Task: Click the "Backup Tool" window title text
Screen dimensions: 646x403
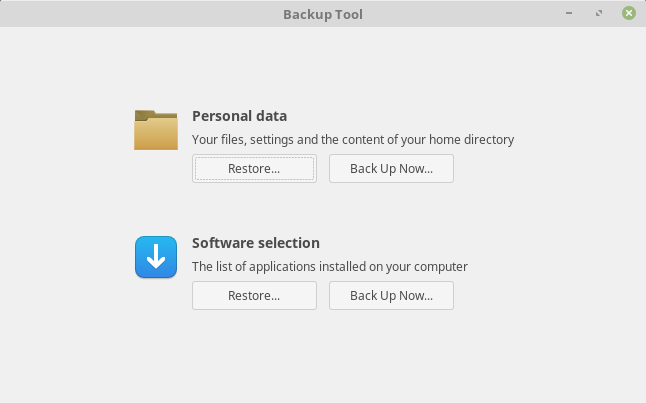Action: pos(323,15)
